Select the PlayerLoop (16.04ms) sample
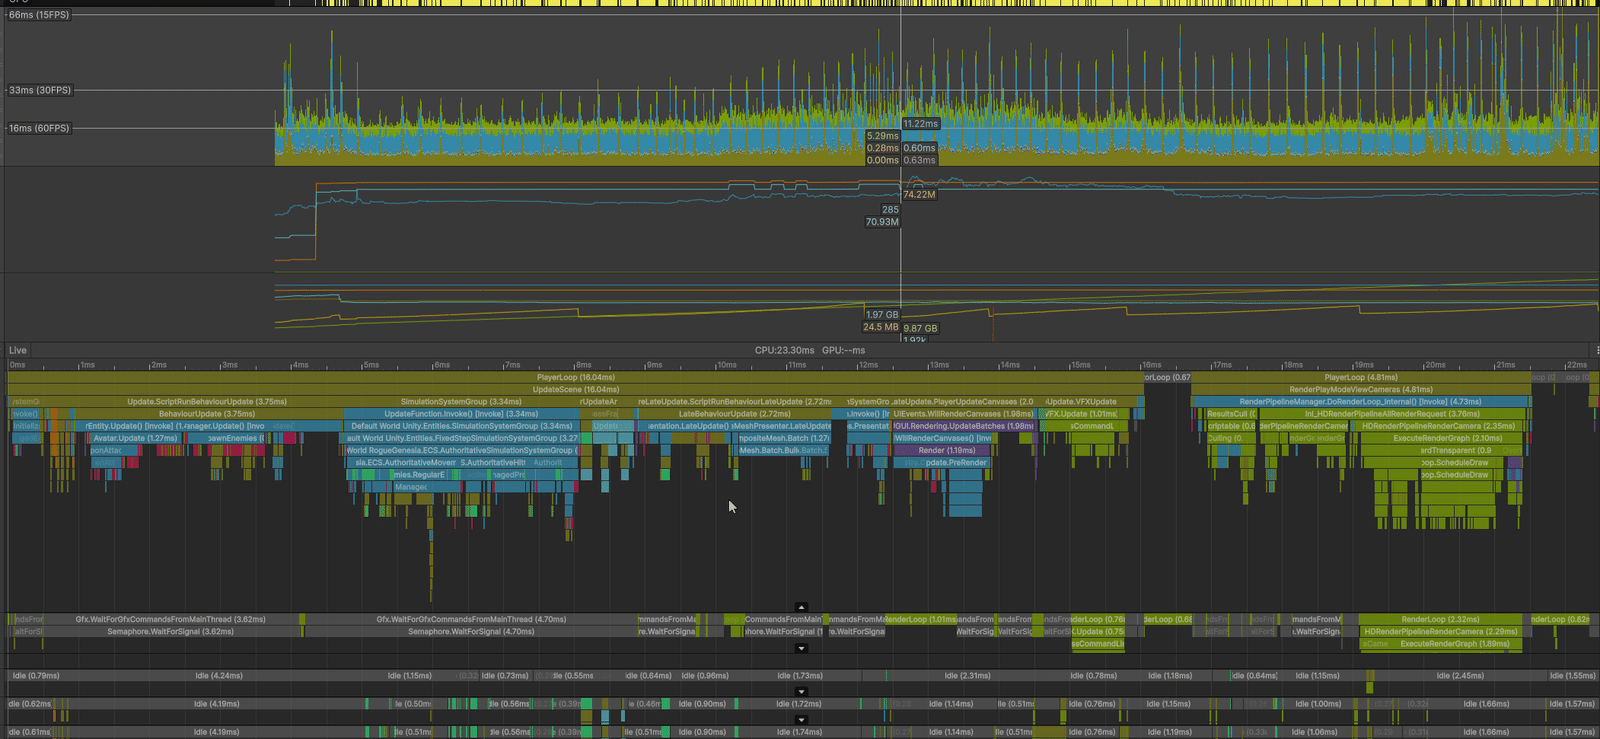The height and width of the screenshot is (739, 1600). tap(575, 377)
